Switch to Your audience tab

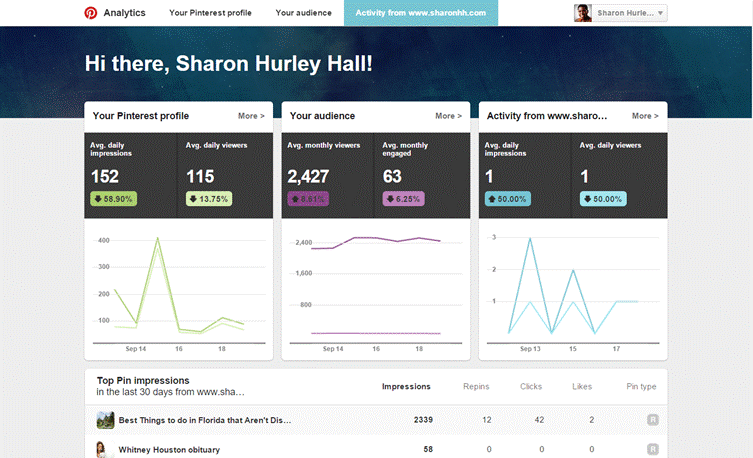point(304,13)
